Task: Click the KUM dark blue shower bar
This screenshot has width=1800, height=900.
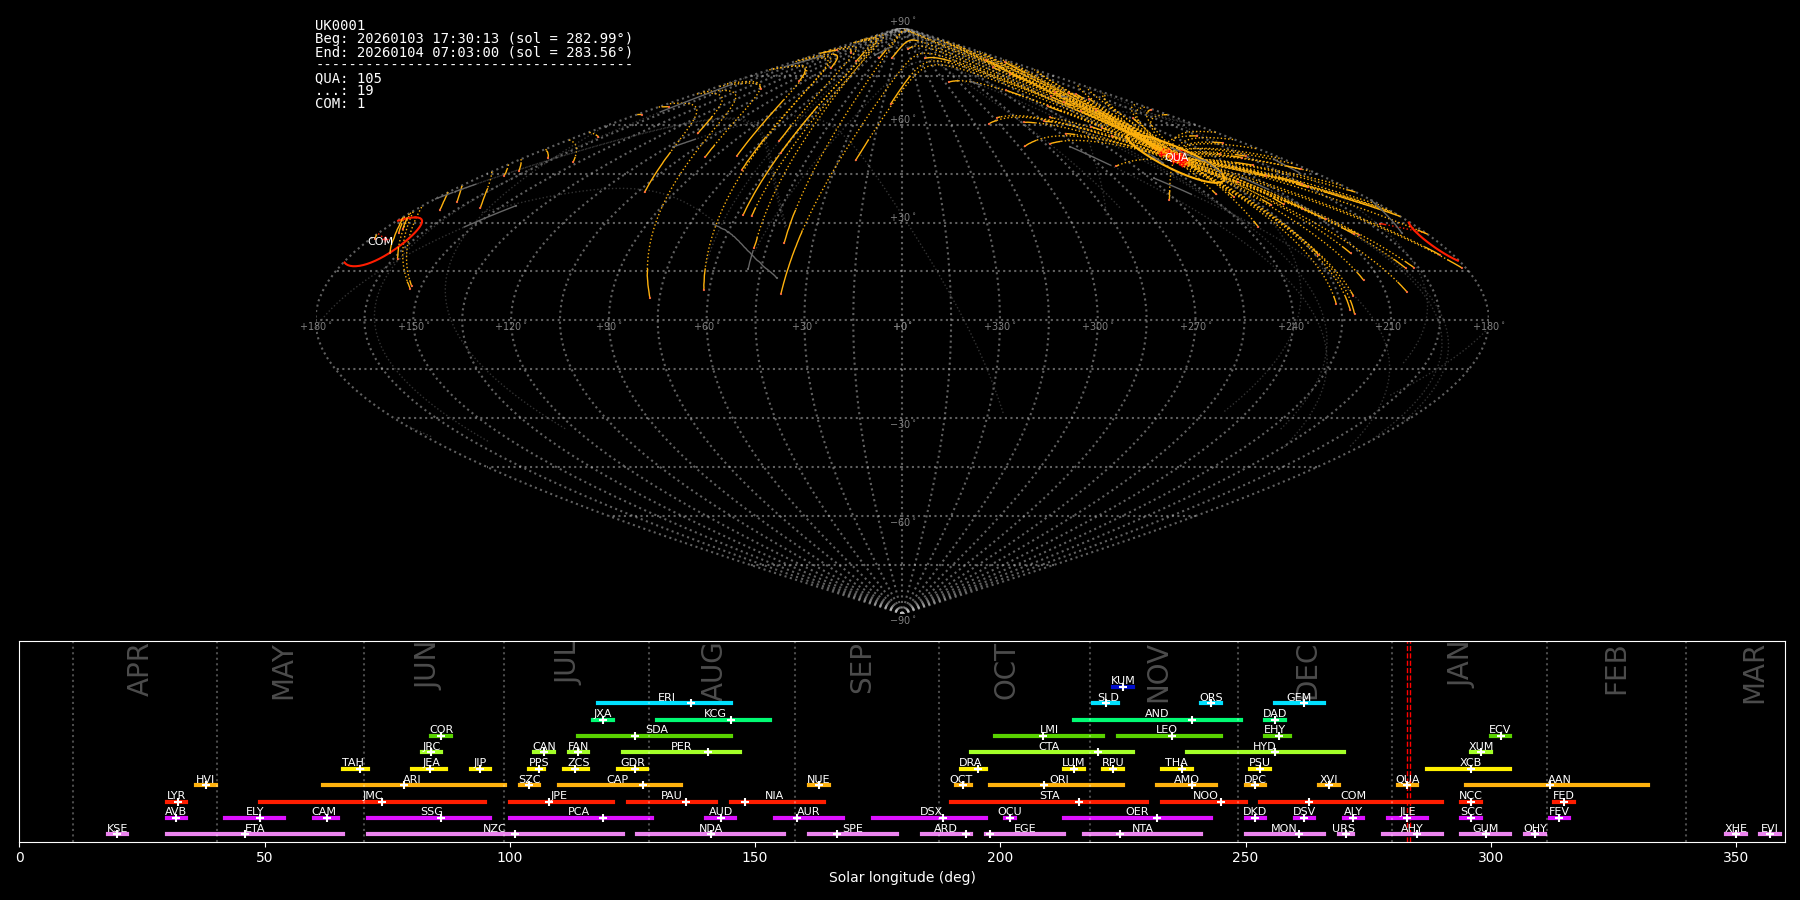Action: 1123,687
